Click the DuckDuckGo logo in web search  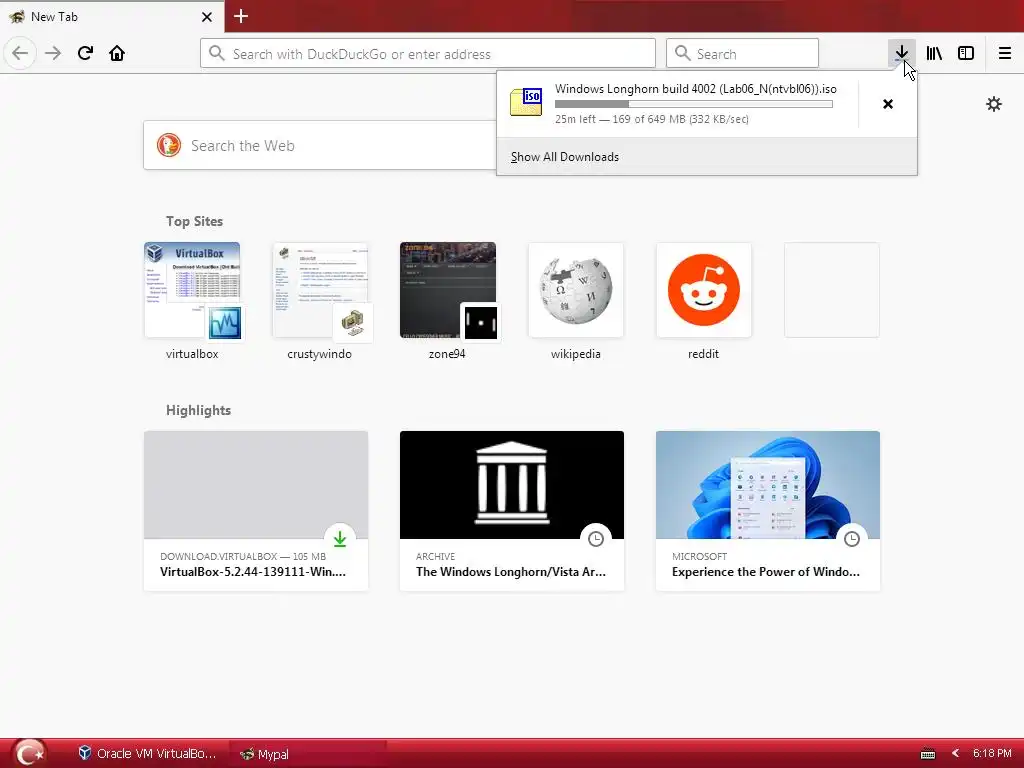coord(168,145)
